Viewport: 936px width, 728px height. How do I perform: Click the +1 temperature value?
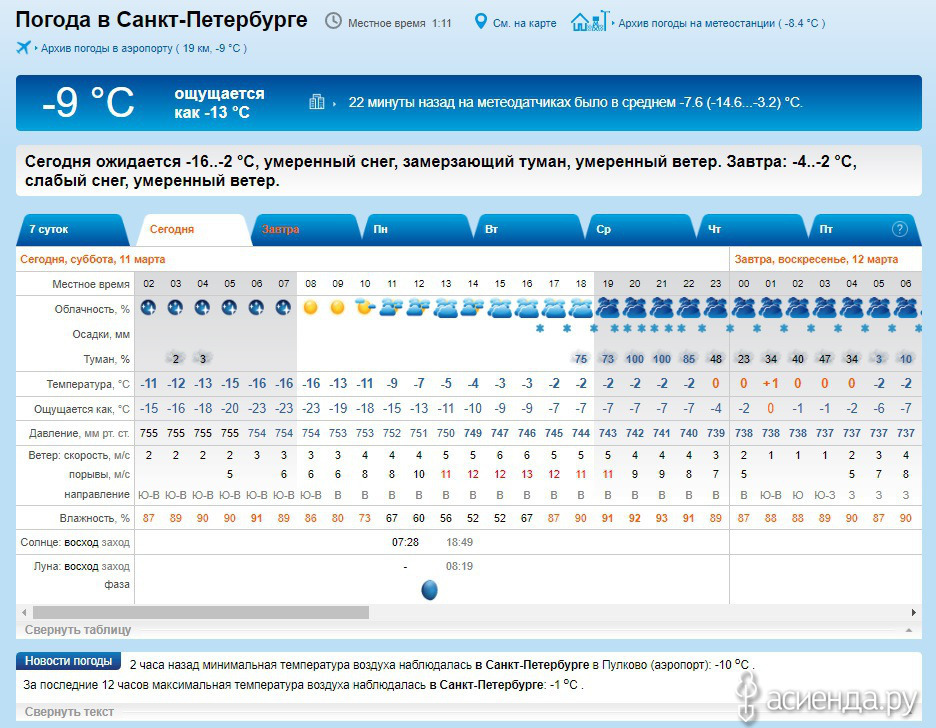click(x=770, y=384)
